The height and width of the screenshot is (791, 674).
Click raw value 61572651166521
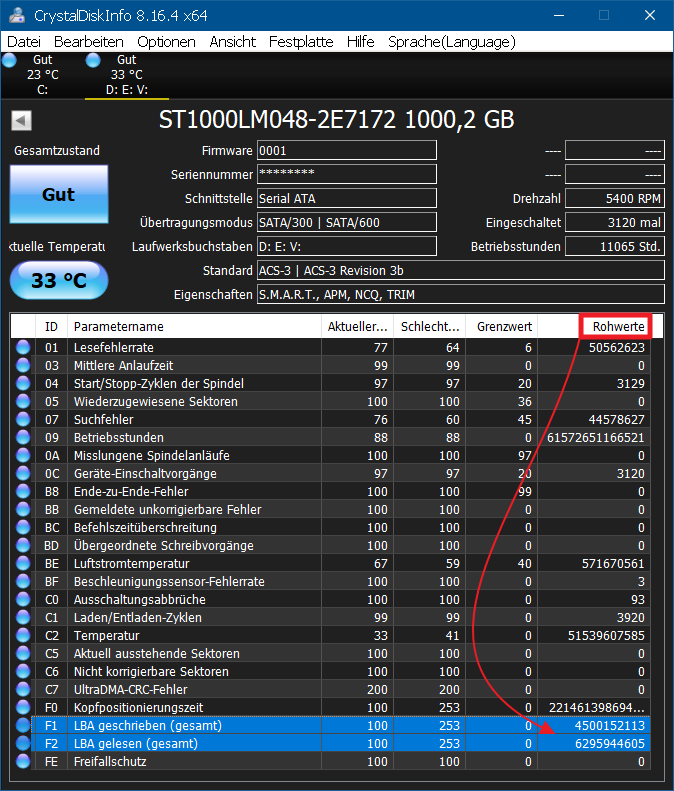[x=595, y=437]
